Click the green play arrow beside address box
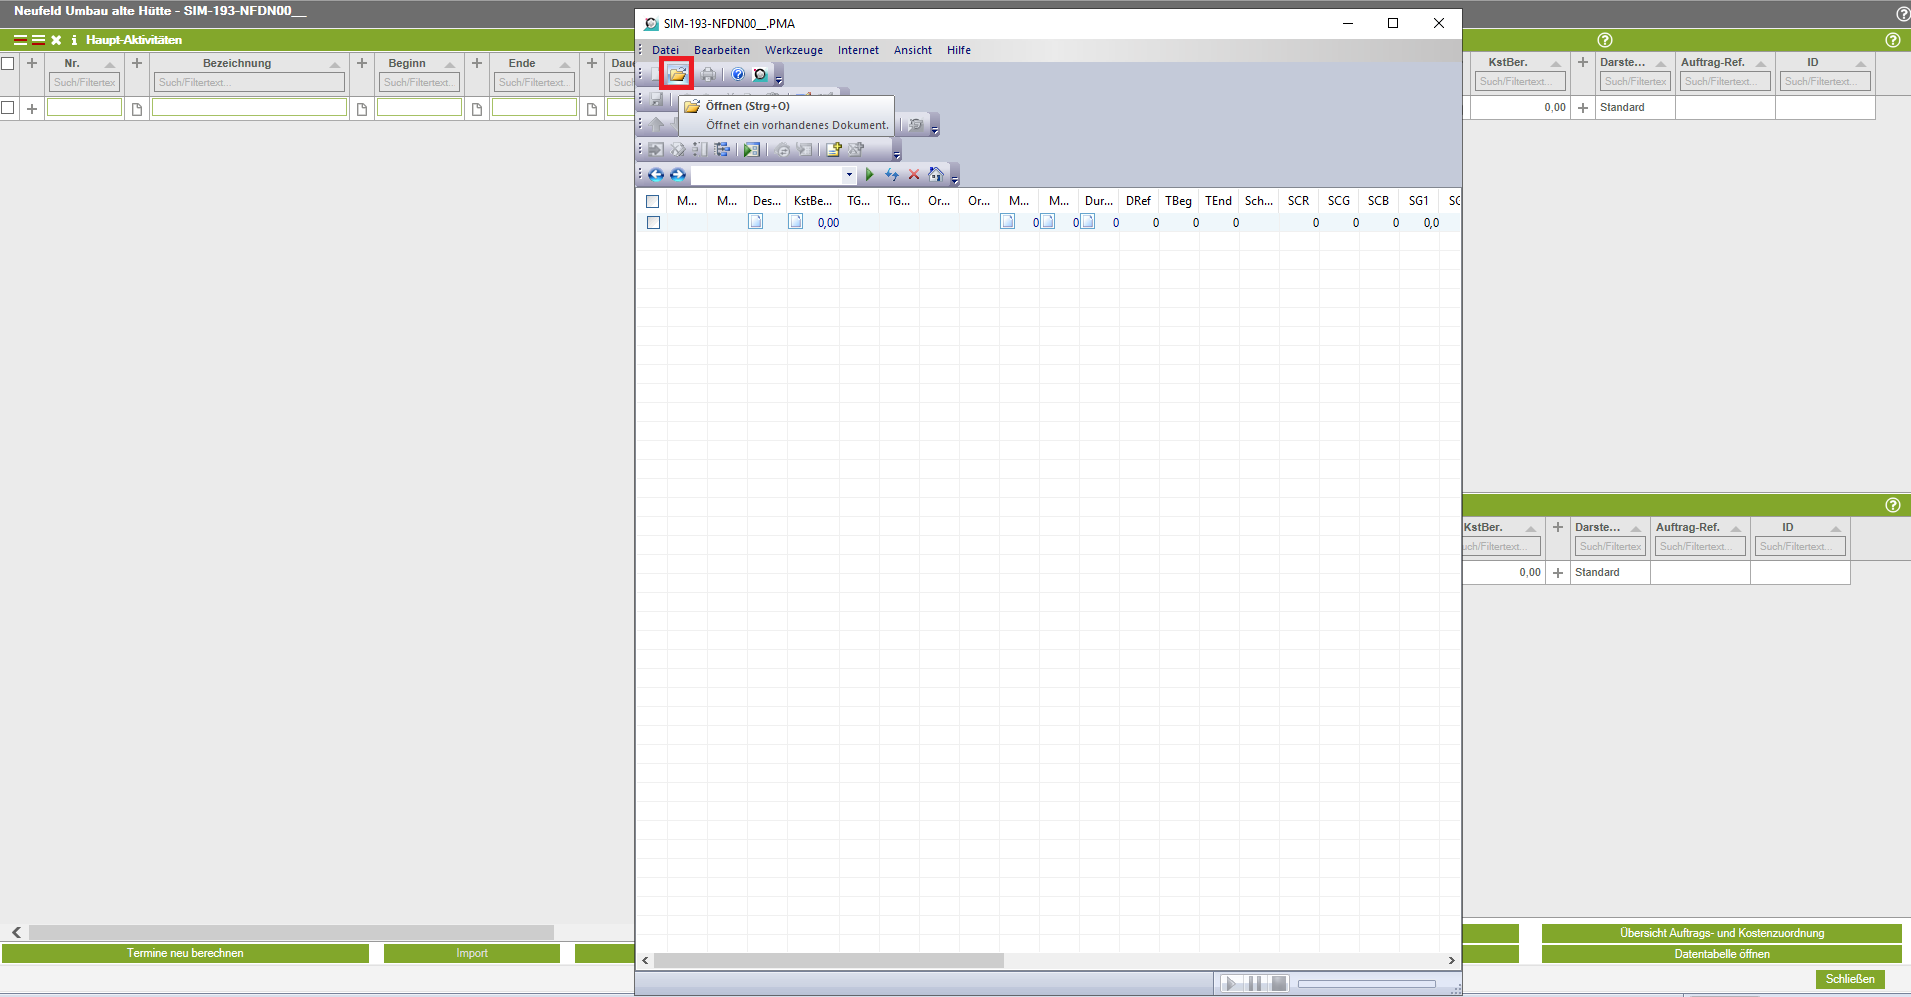The width and height of the screenshot is (1911, 997). pos(869,175)
